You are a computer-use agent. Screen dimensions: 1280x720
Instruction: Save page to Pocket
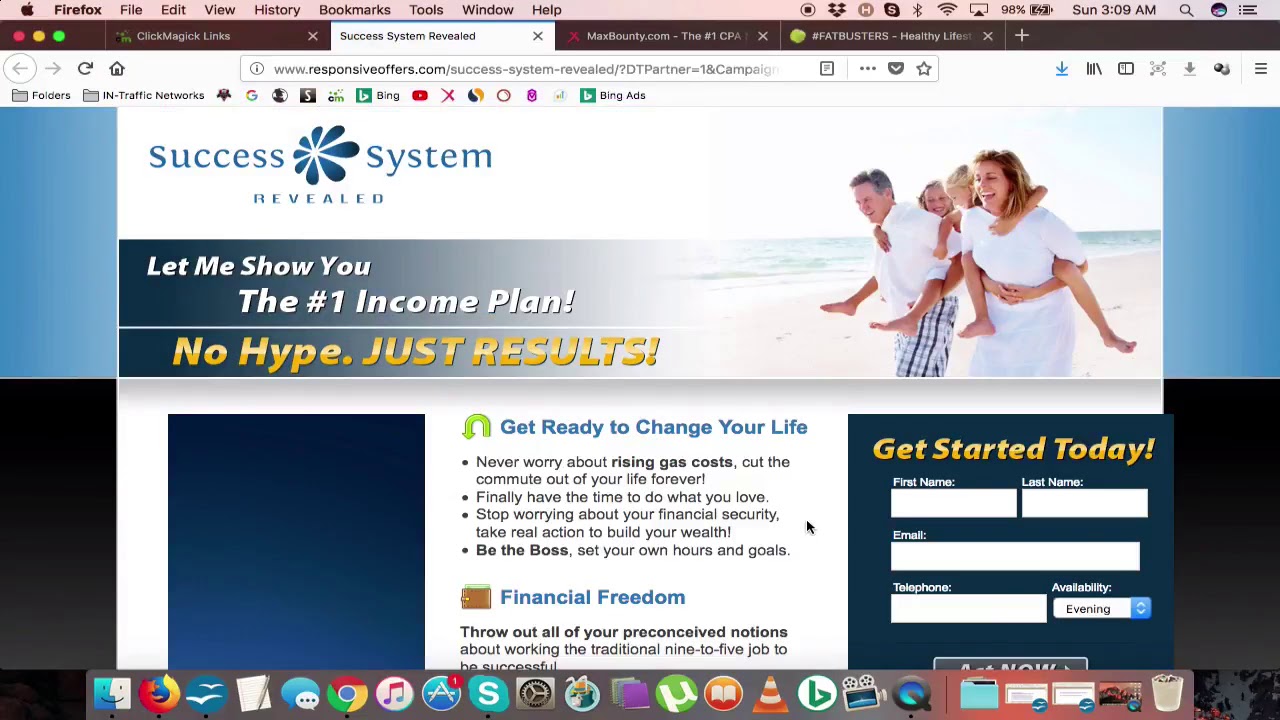click(896, 69)
